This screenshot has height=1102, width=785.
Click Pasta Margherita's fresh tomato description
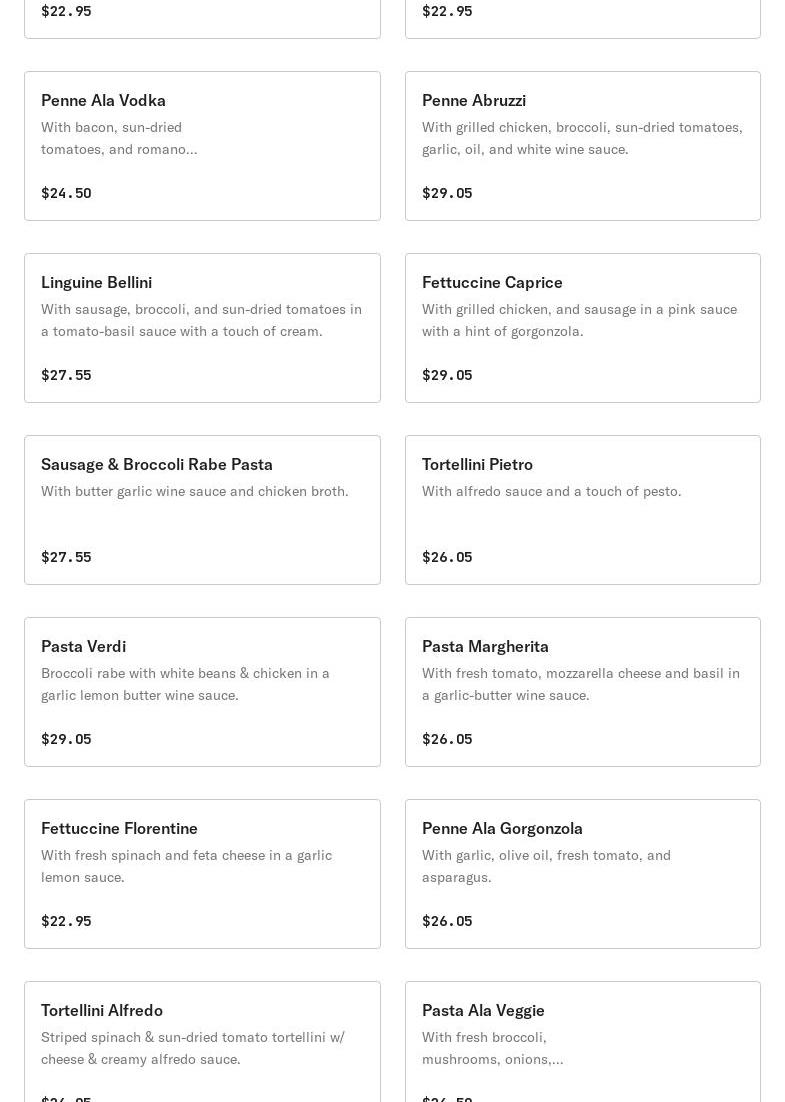tap(580, 684)
